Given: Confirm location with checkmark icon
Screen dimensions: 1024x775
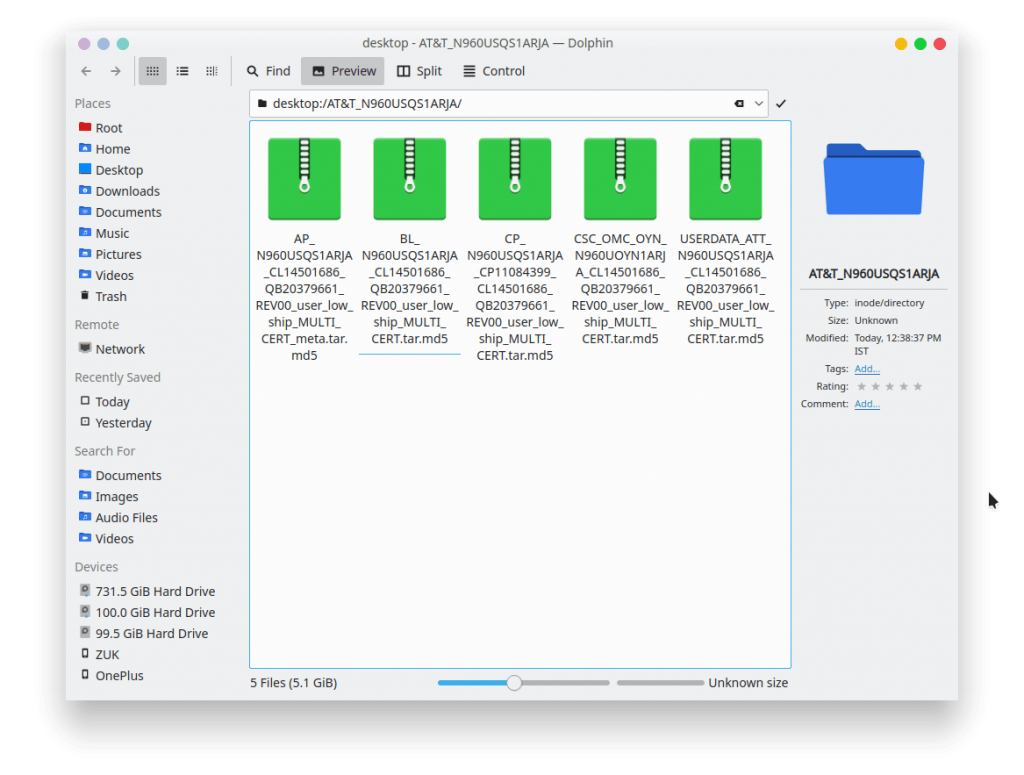Looking at the screenshot, I should coord(781,104).
